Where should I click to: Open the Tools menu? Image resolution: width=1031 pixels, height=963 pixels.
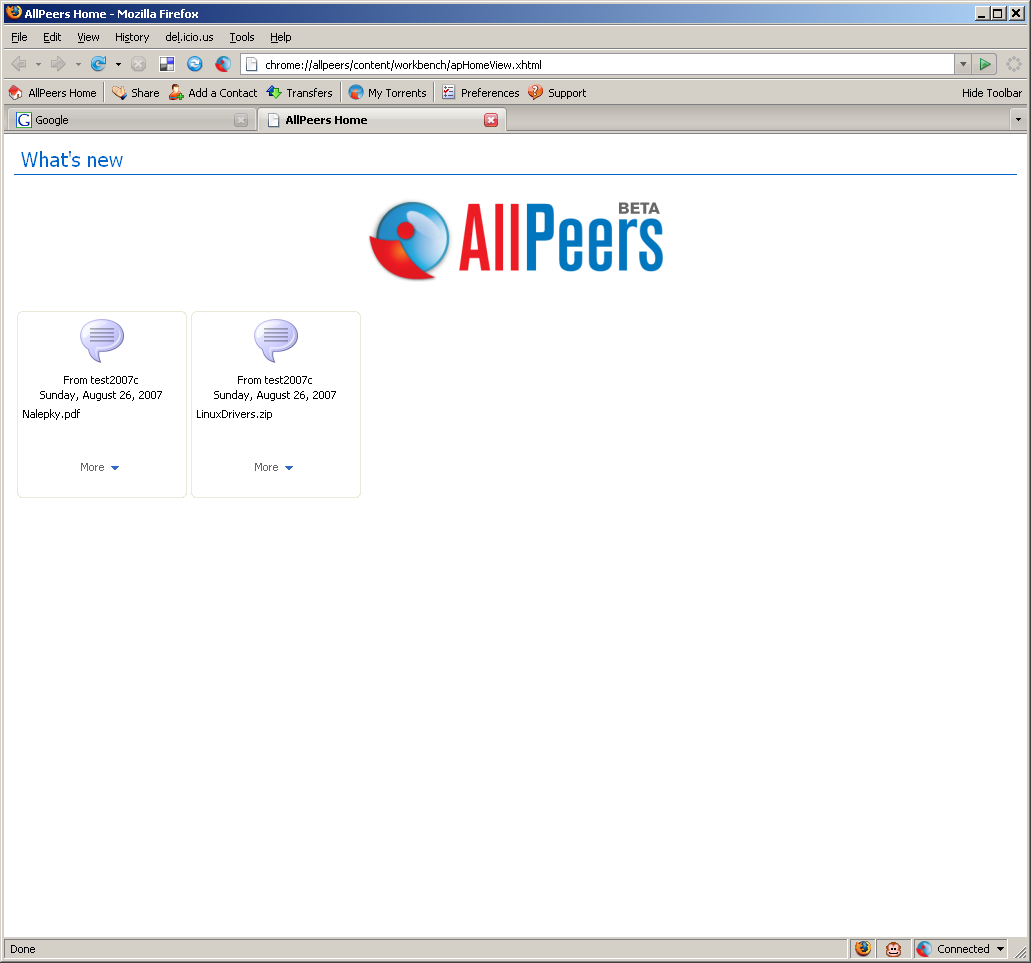click(241, 37)
